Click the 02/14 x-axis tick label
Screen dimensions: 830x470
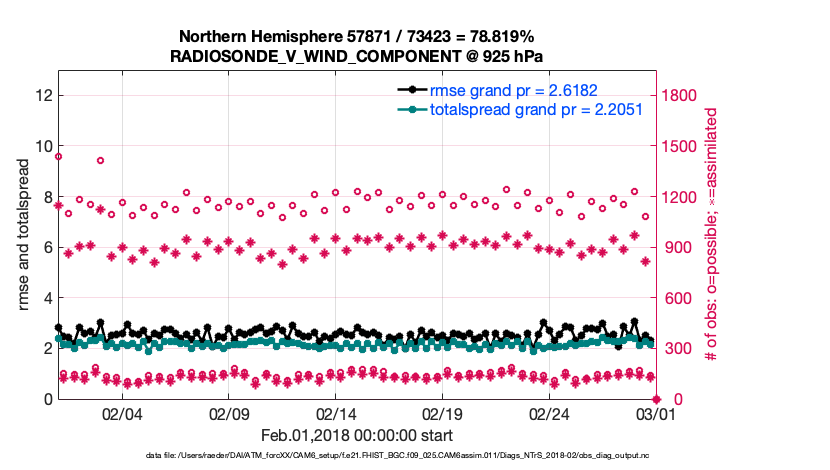(x=336, y=413)
